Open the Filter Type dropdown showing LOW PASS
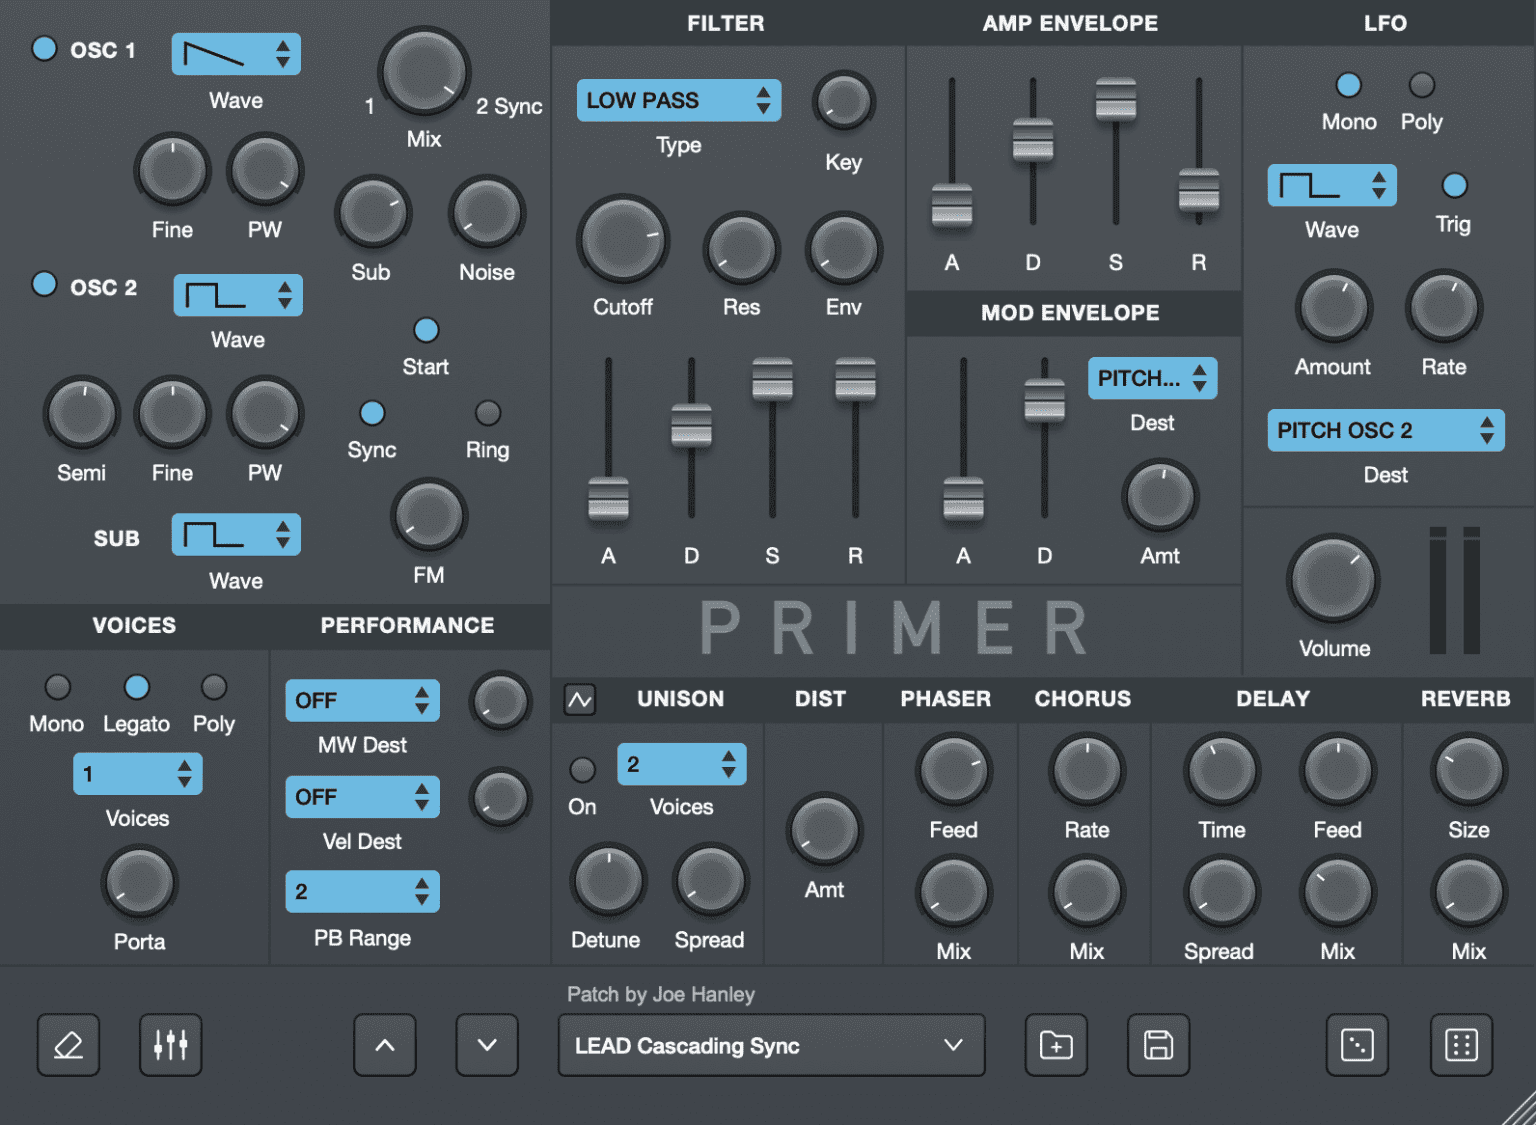This screenshot has height=1125, width=1536. (678, 100)
